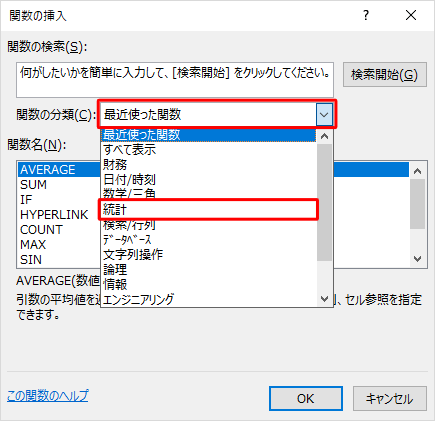Choose 数学/三角 category

(x=209, y=193)
